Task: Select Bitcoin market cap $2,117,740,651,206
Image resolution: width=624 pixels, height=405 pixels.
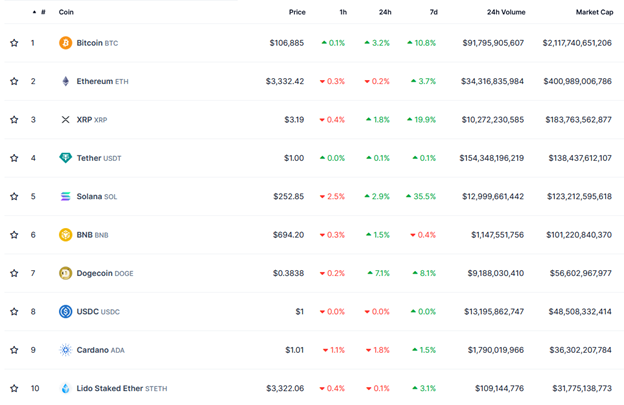Action: (x=577, y=43)
